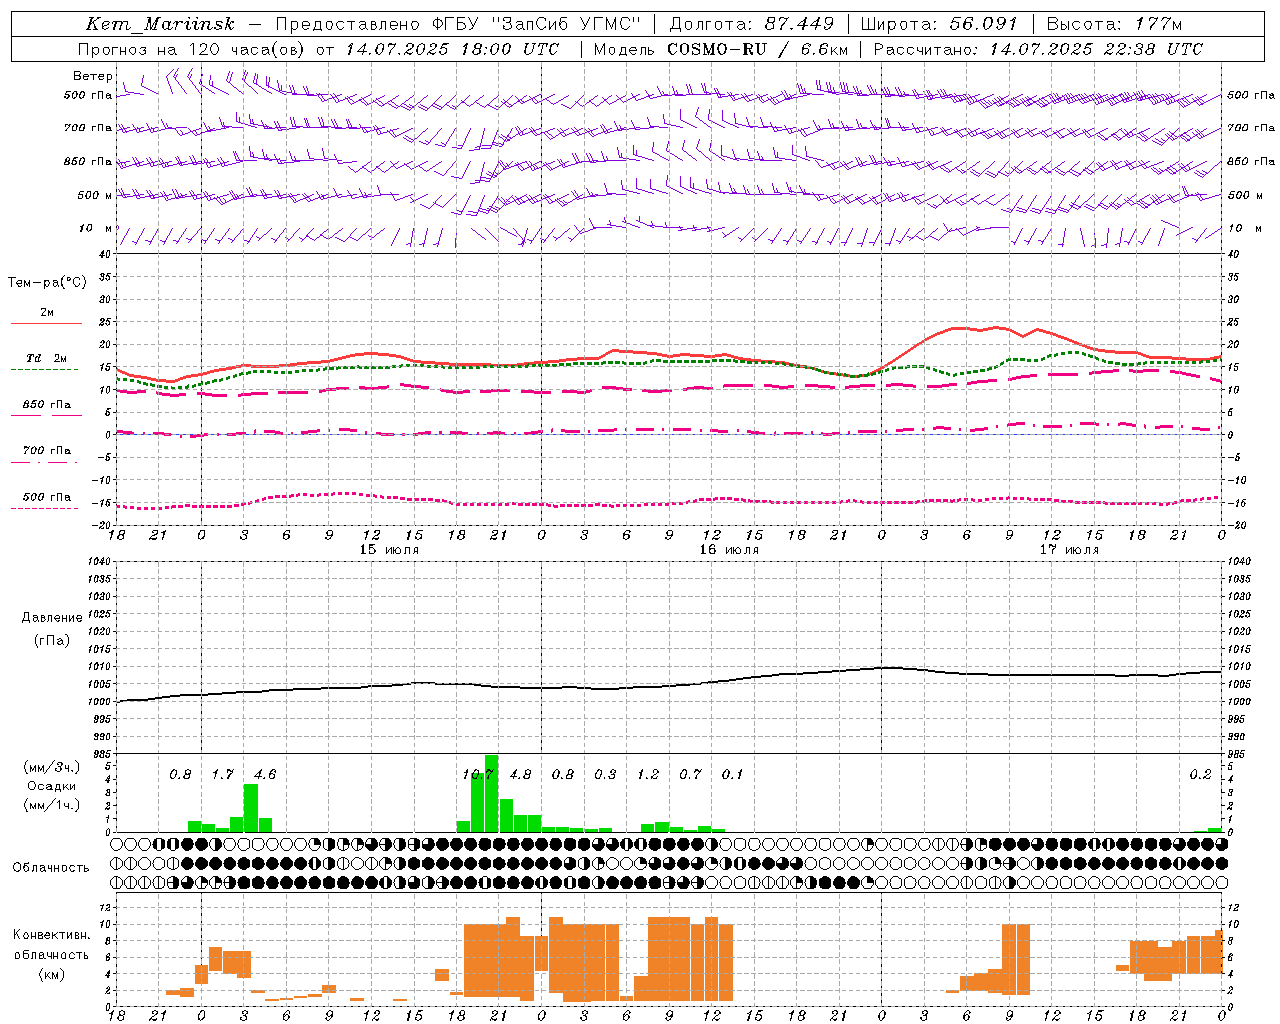
Task: Click the 'Рассчитано: 14.07.2025 22:38 UTC' text
Action: click(x=1038, y=49)
